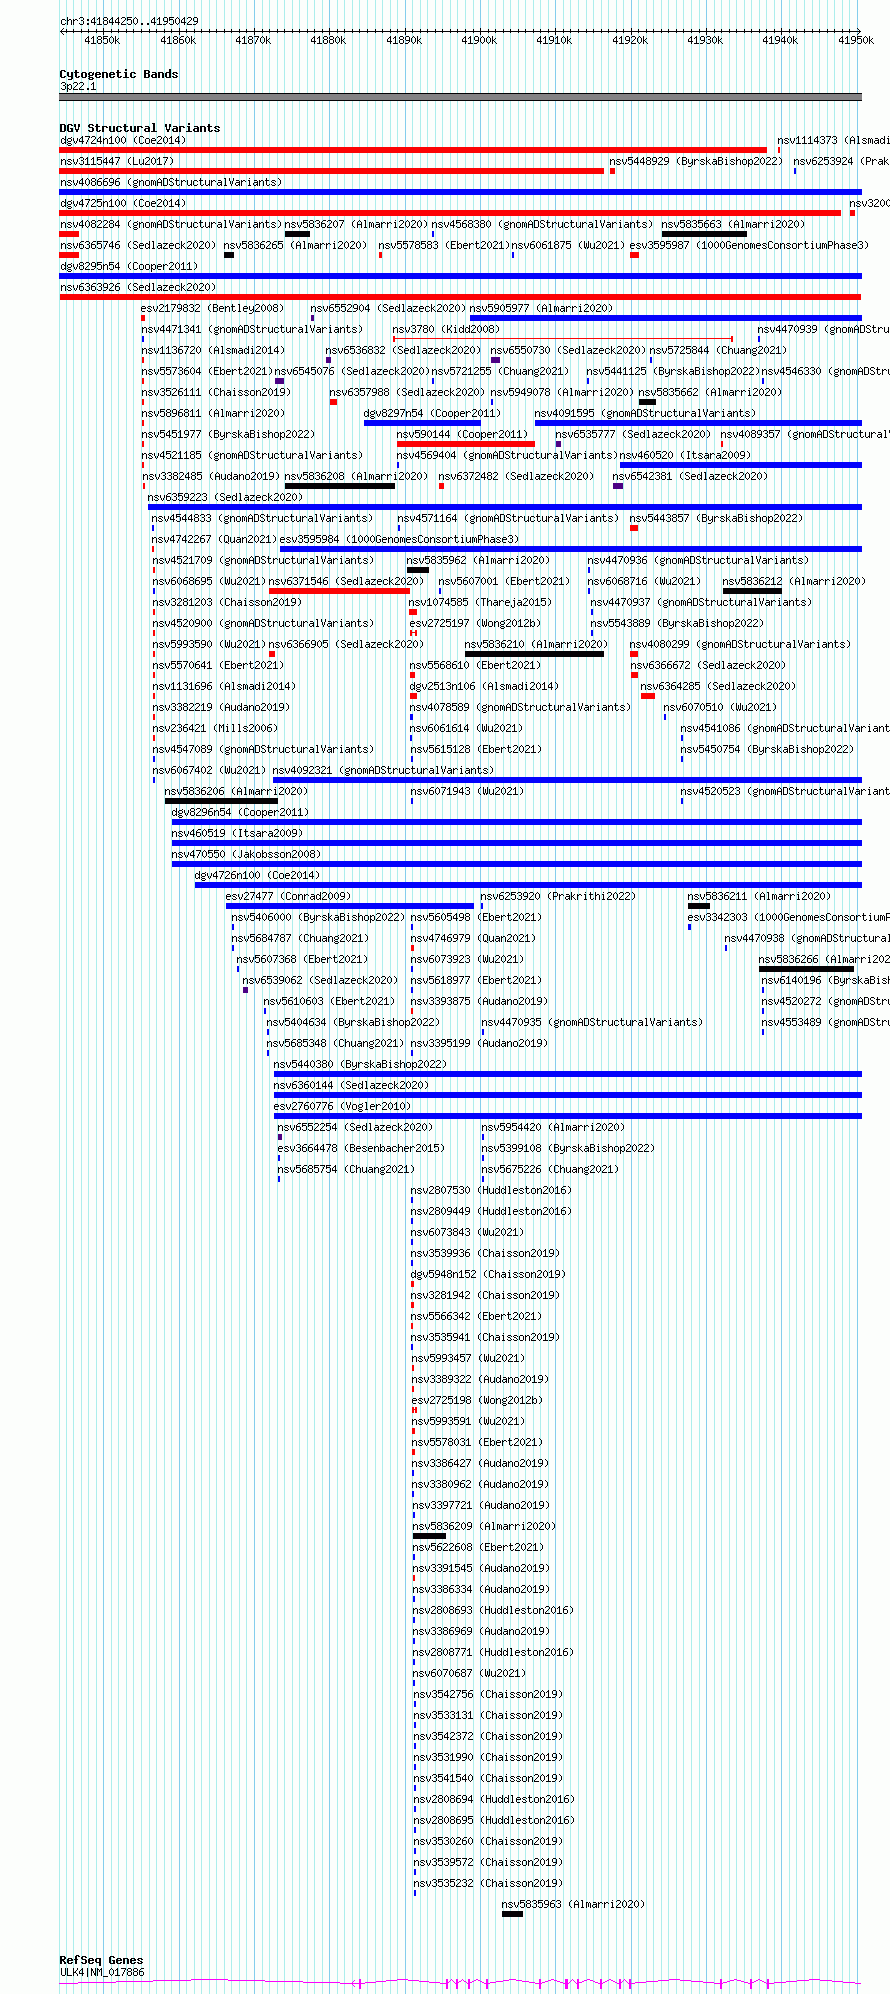Click the nsv6070687 (Wu2021) label

point(470,1673)
